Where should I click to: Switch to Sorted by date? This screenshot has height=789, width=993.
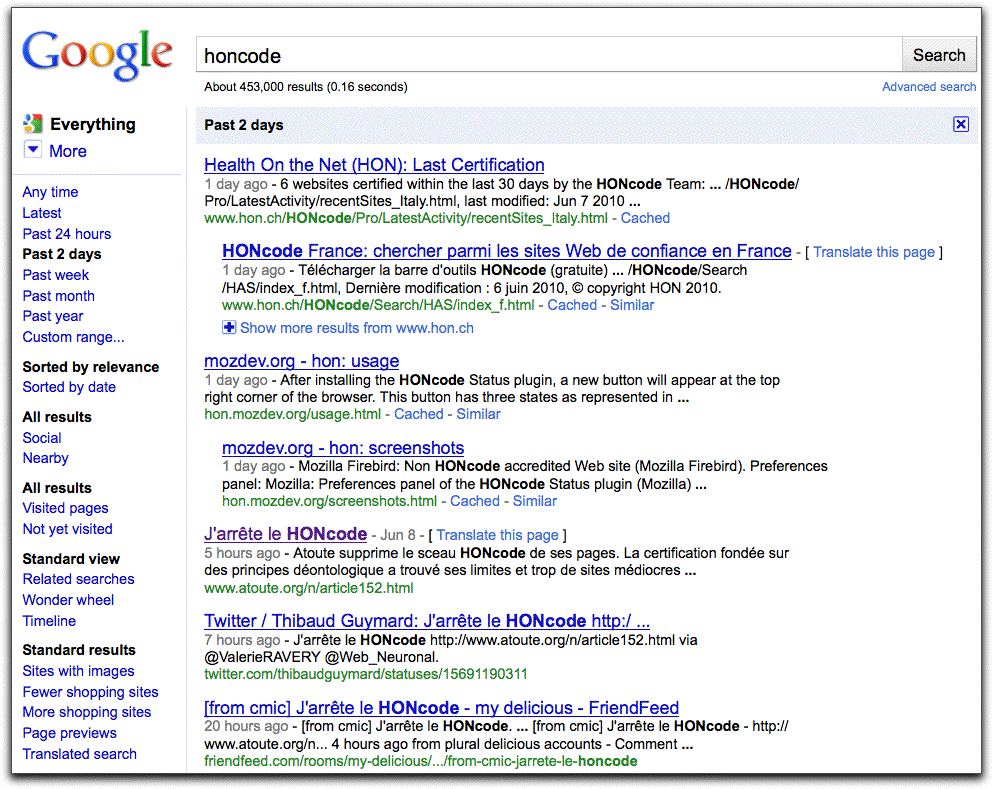pyautogui.click(x=69, y=387)
